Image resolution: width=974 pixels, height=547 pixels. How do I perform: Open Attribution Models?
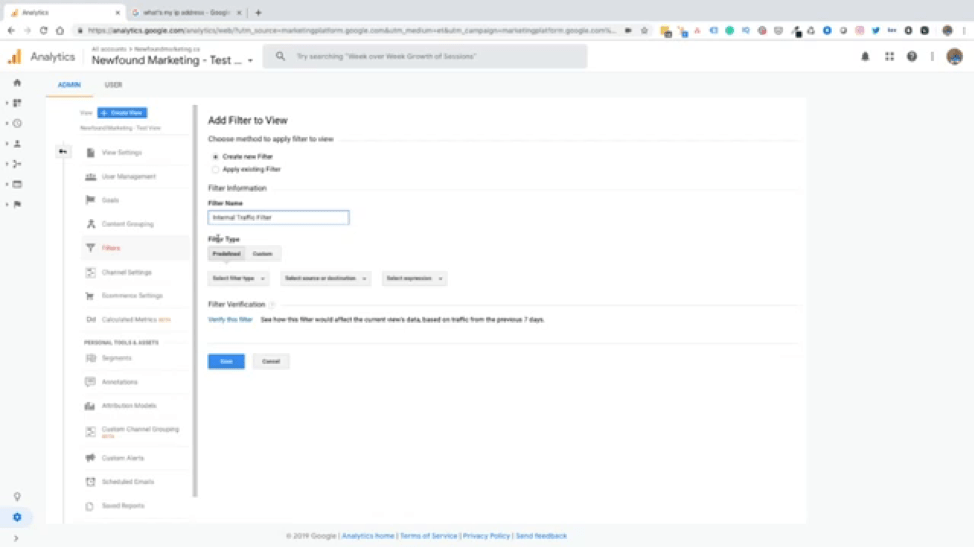click(x=129, y=406)
